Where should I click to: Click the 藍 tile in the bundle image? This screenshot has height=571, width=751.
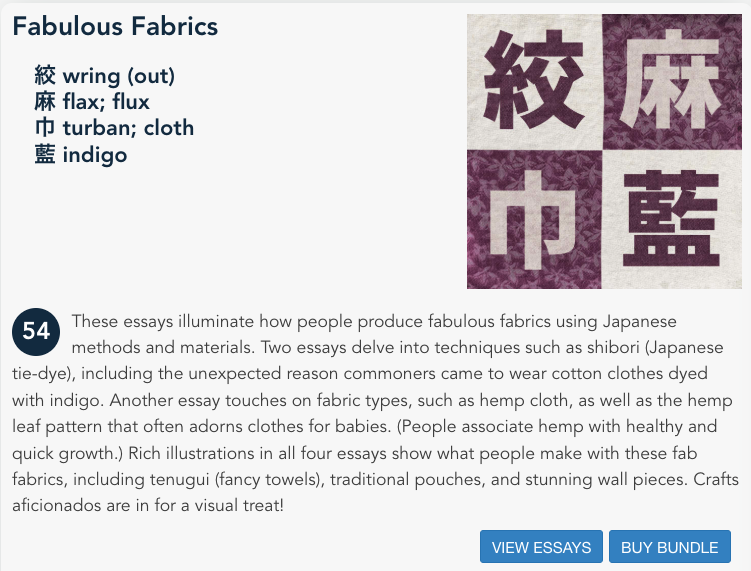tap(672, 219)
